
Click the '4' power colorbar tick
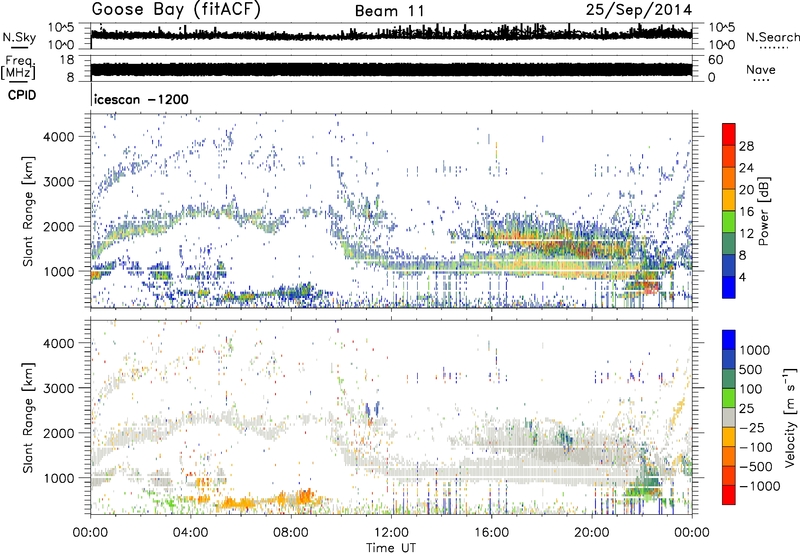click(x=743, y=277)
